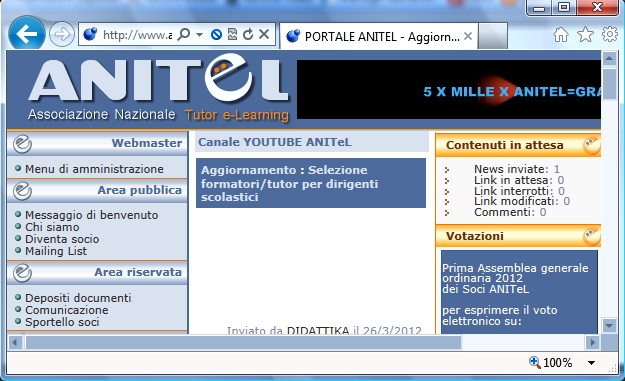Image resolution: width=625 pixels, height=381 pixels.
Task: Go back with the browser Back arrow
Action: point(27,34)
